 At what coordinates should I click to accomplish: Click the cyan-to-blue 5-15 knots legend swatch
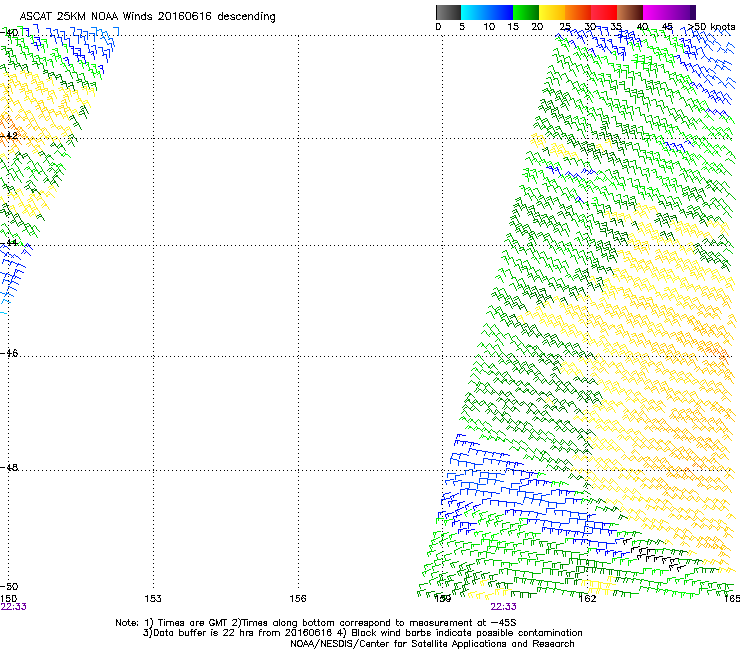(x=487, y=12)
